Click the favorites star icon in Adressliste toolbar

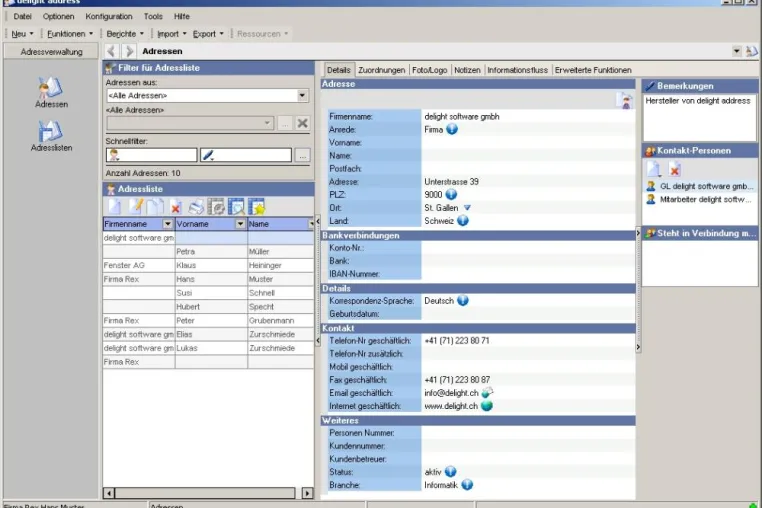257,207
